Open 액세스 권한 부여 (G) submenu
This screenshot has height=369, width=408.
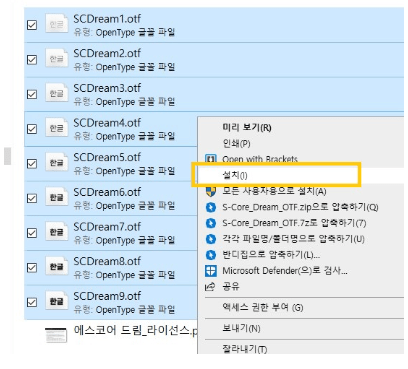click(x=263, y=307)
